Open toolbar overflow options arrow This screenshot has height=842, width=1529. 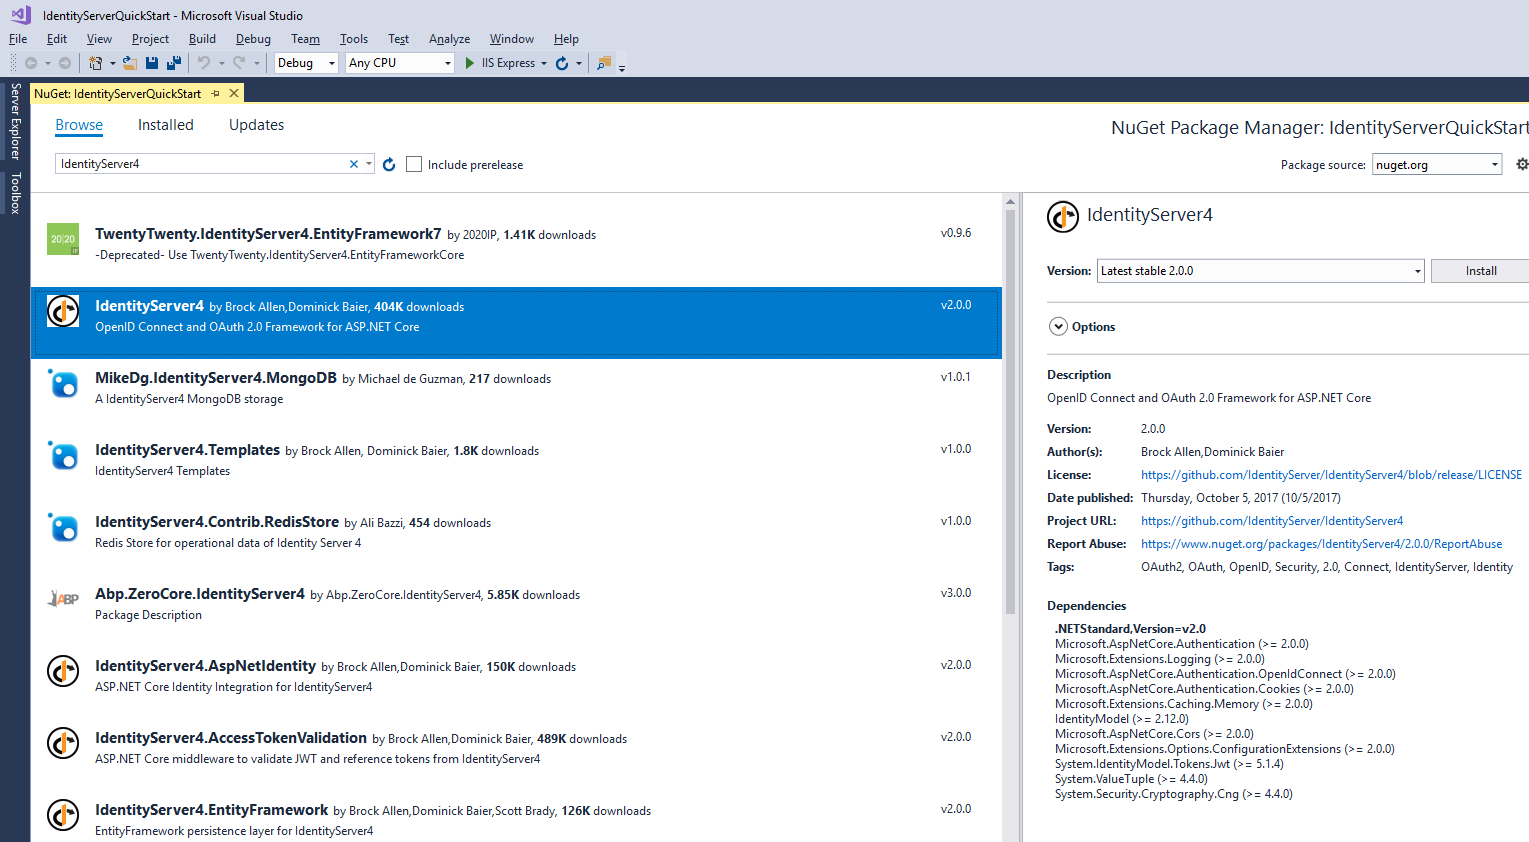point(622,68)
